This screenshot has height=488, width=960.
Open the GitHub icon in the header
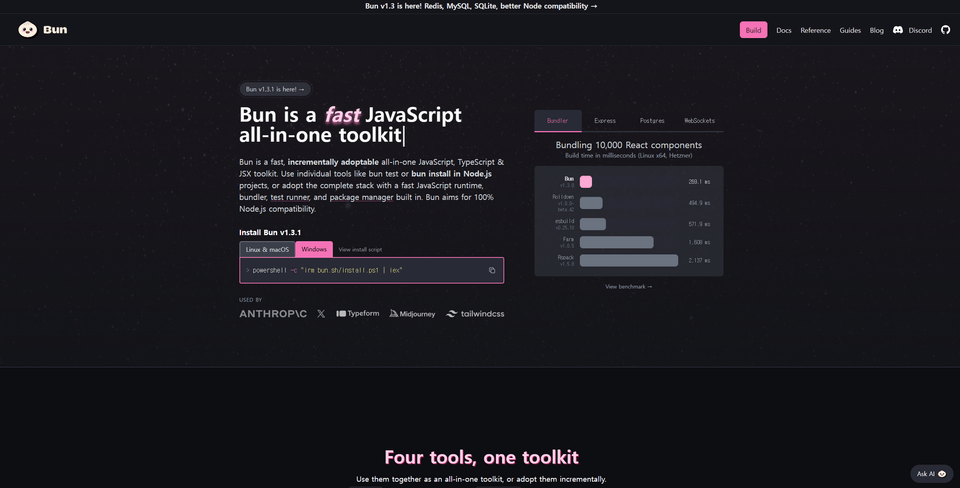945,30
